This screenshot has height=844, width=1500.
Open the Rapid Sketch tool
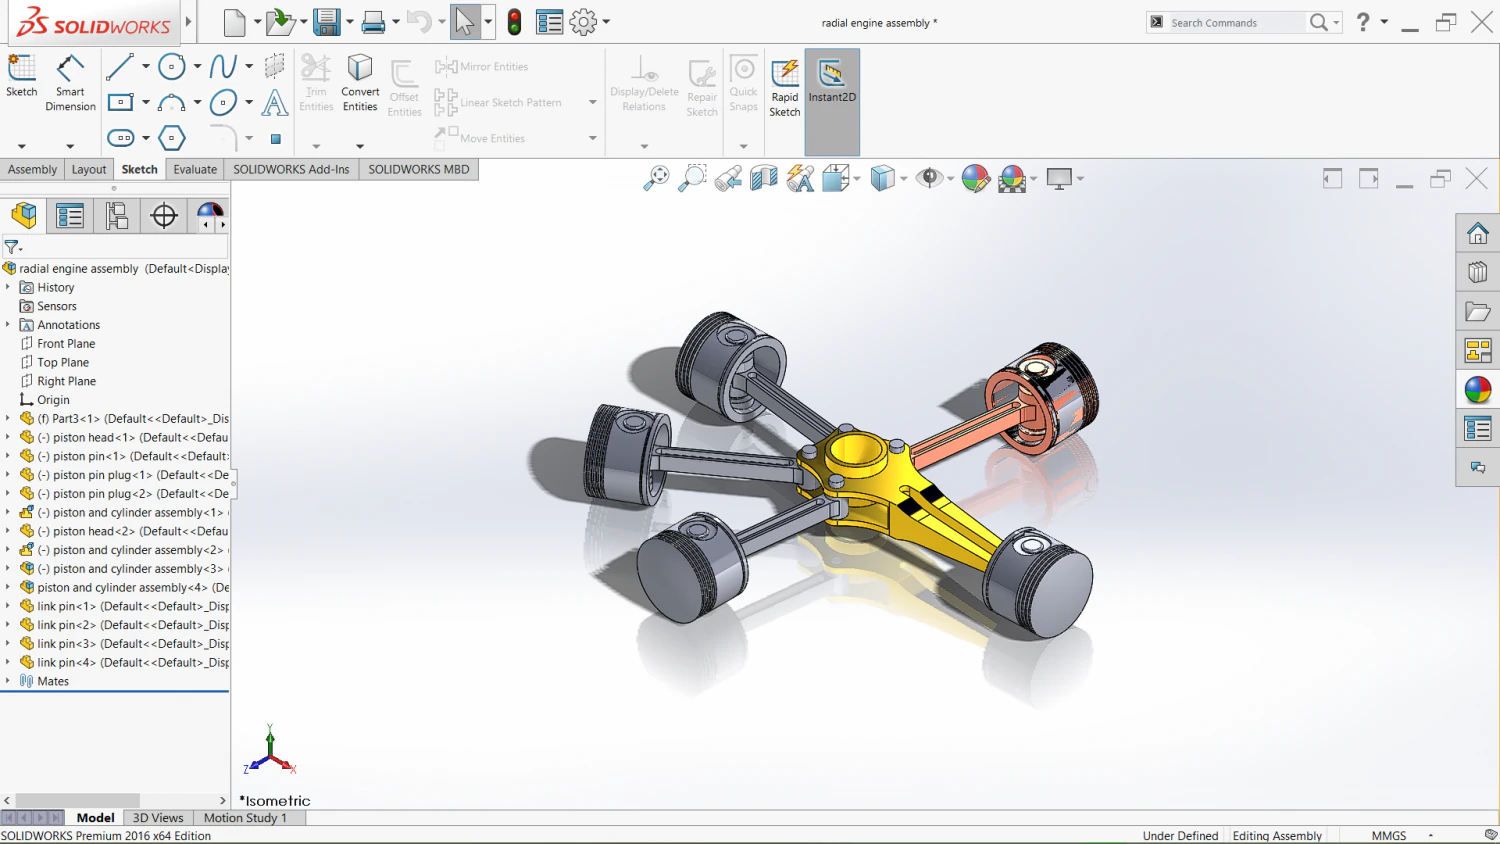pyautogui.click(x=785, y=87)
